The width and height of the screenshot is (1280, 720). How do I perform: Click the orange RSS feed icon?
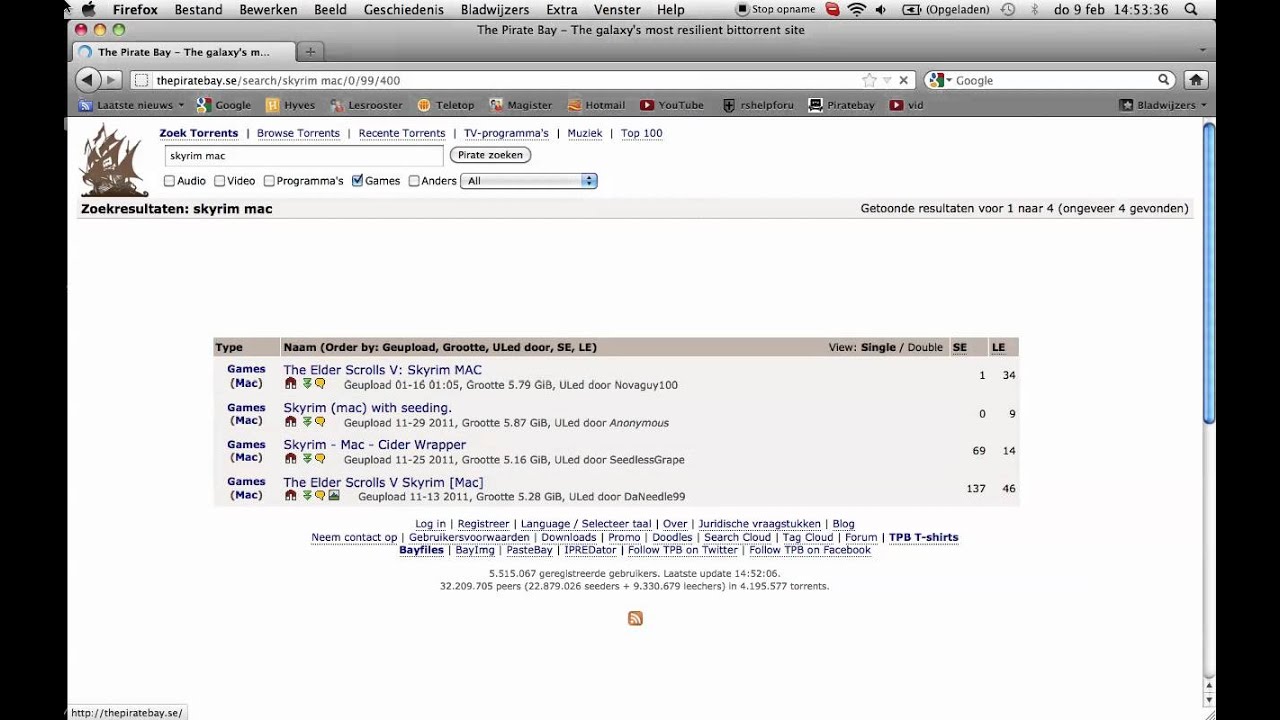(x=635, y=618)
